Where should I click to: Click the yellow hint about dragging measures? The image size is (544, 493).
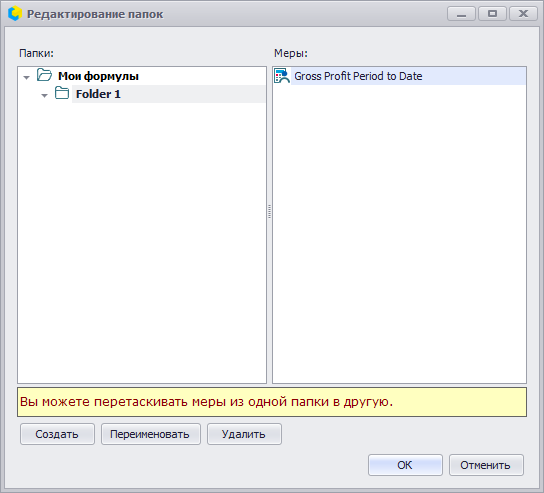(272, 402)
